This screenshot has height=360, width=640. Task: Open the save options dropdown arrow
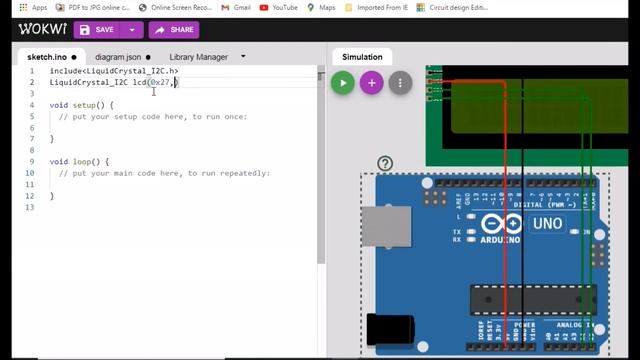pos(132,30)
